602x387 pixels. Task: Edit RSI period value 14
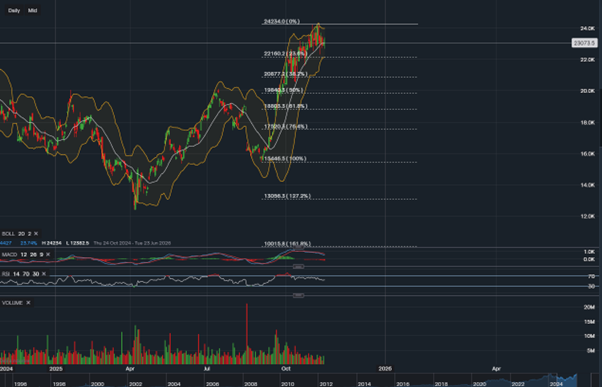tap(17, 274)
